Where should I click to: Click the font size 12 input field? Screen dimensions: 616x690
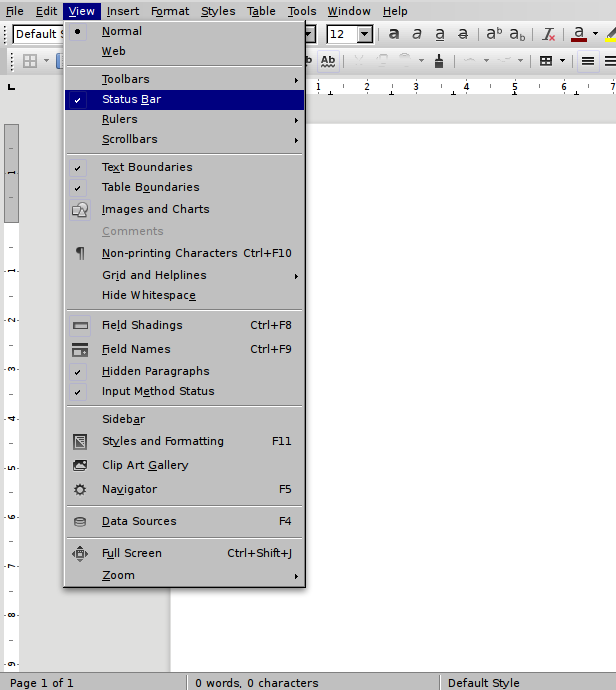tap(342, 34)
